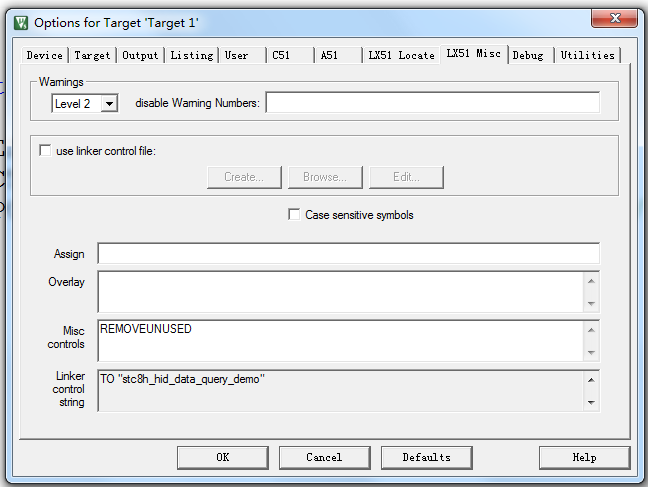
Task: Click Linker control string scroll up arrow
Action: coord(591,380)
